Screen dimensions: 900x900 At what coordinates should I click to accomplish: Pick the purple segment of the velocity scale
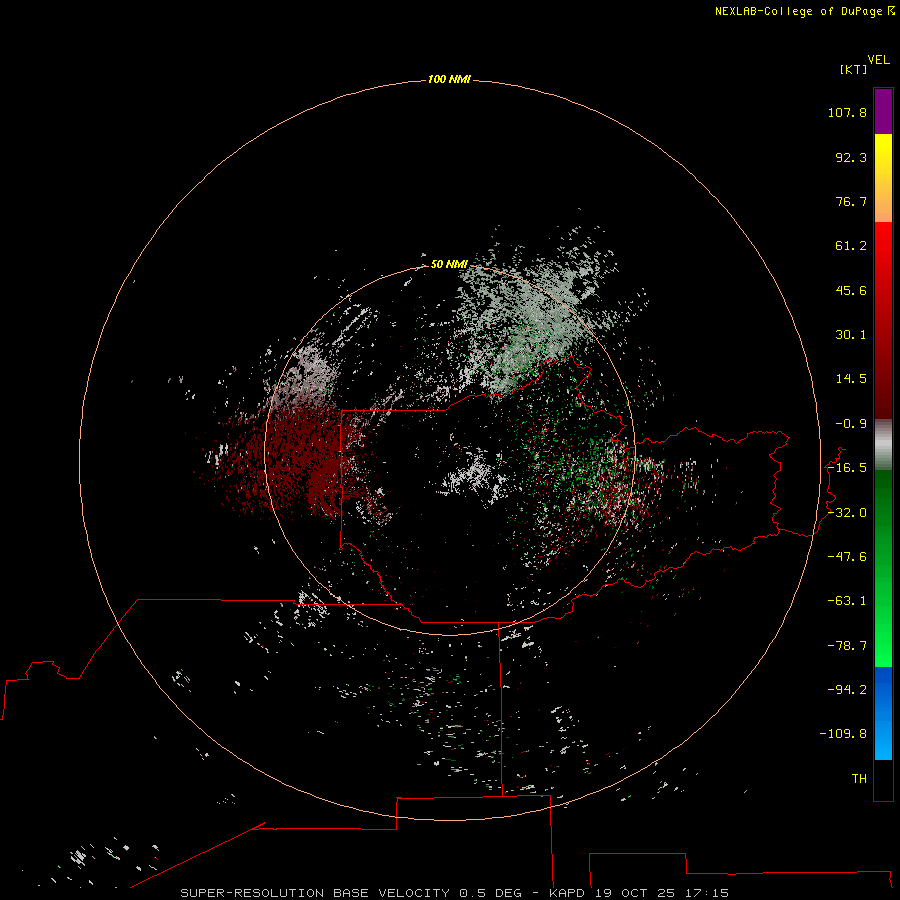coord(883,111)
